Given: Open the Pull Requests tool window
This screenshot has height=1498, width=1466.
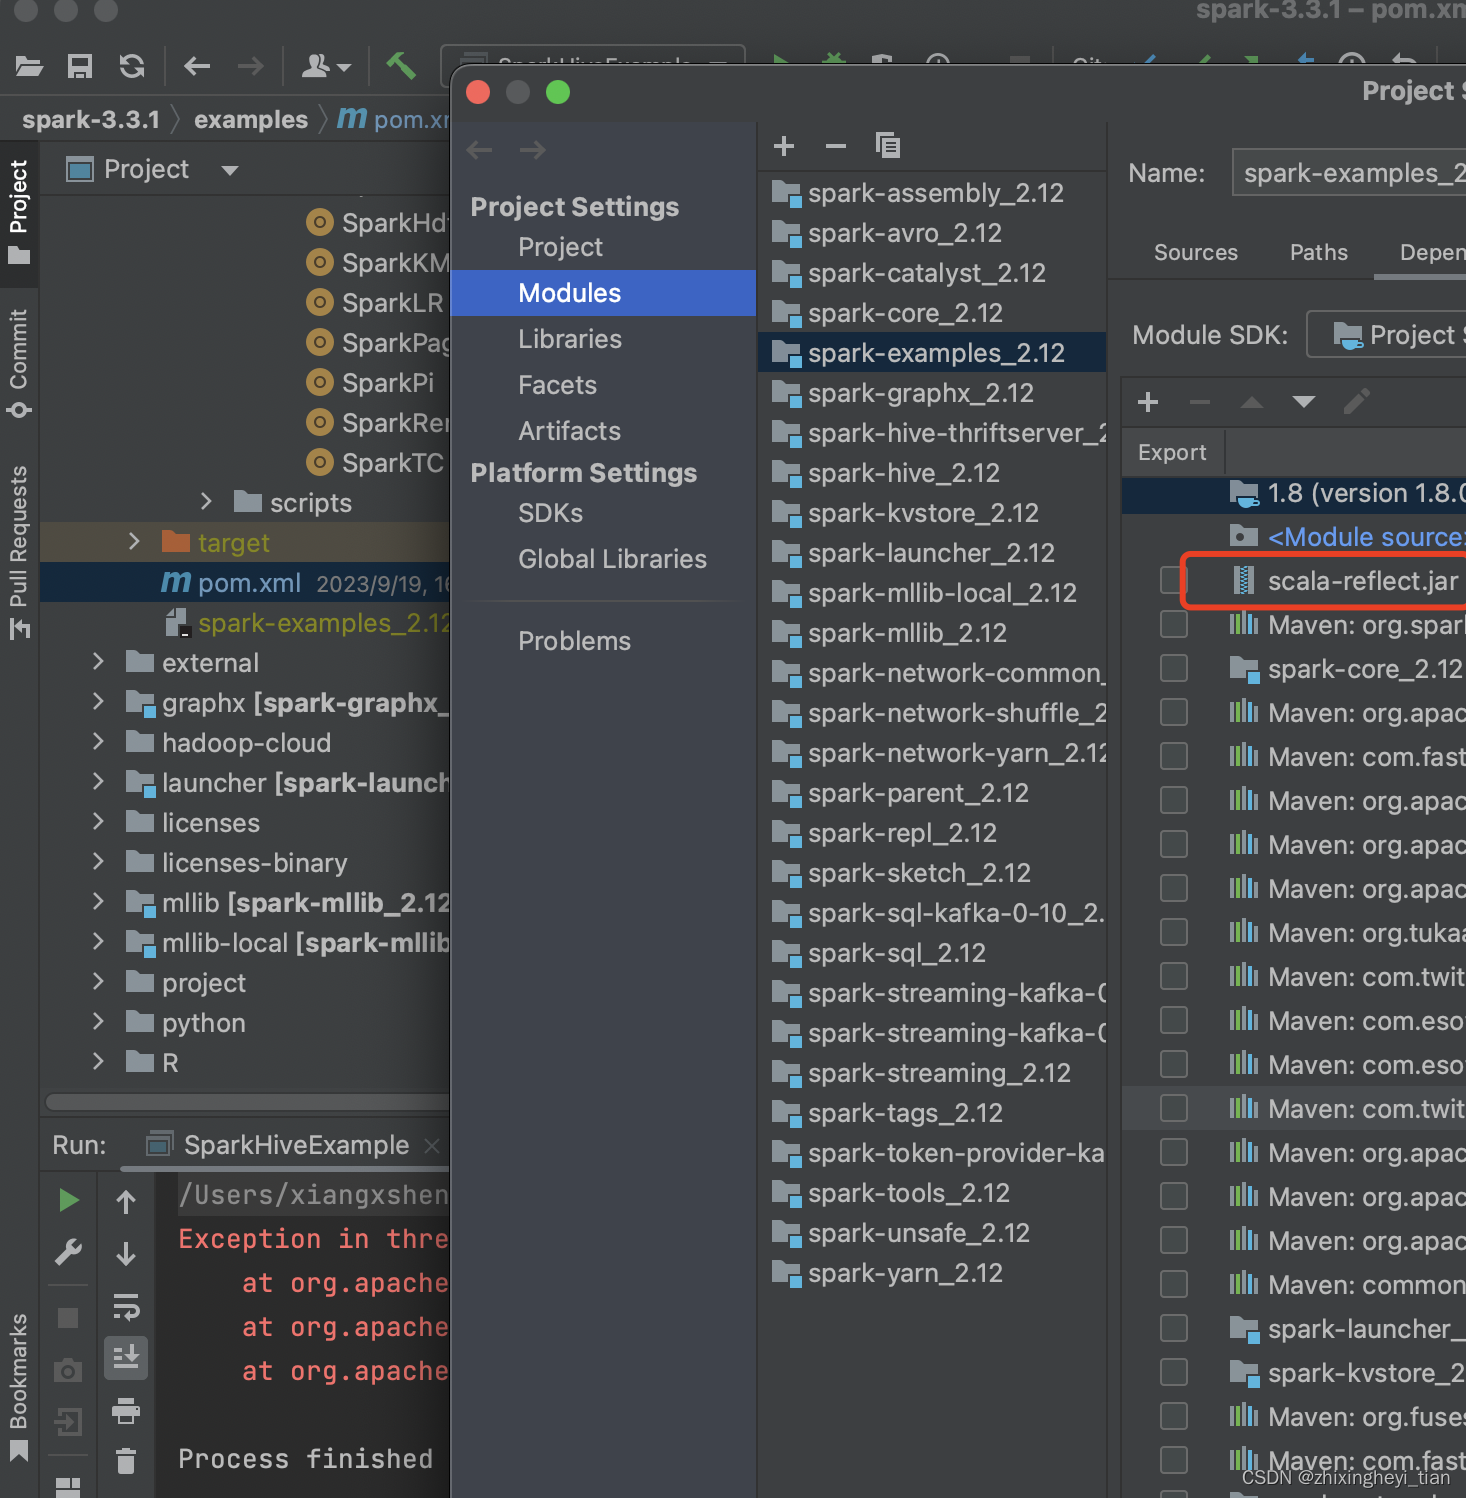Looking at the screenshot, I should click(19, 551).
